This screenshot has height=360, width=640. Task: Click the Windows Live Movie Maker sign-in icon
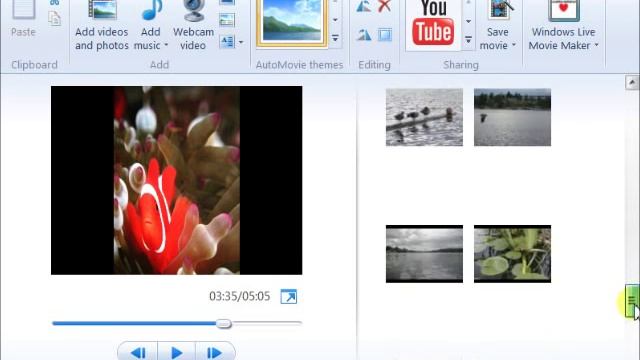tap(564, 10)
